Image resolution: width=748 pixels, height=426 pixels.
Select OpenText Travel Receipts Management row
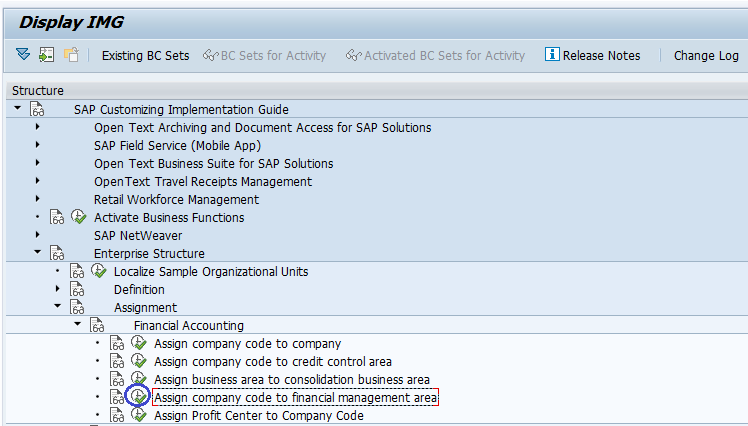point(203,182)
